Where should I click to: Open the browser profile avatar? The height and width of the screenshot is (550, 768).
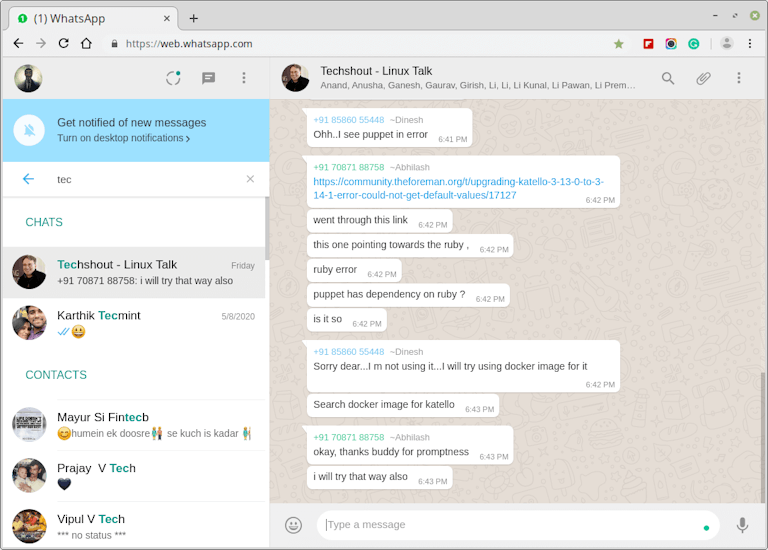pos(727,44)
